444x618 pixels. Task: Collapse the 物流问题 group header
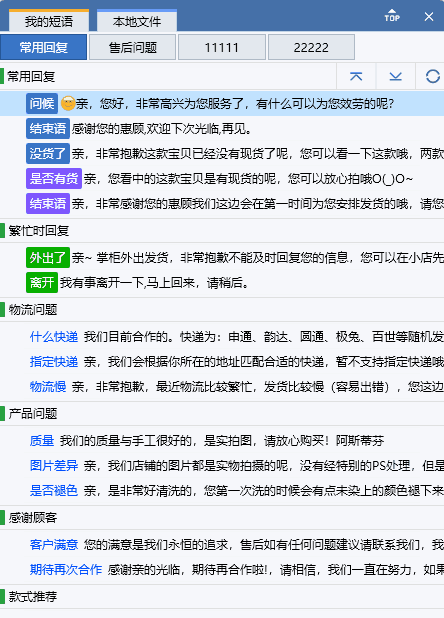click(222, 310)
